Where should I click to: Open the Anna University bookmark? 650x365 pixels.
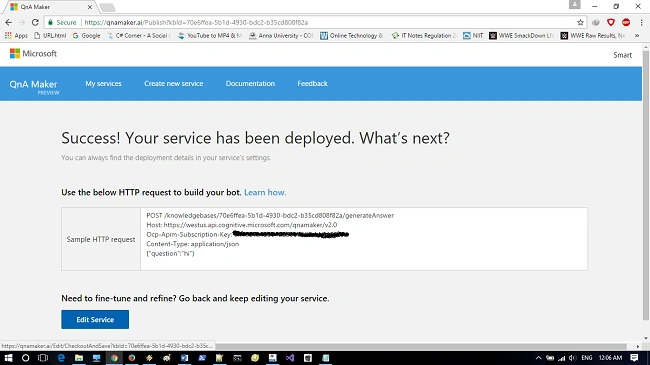pos(281,36)
